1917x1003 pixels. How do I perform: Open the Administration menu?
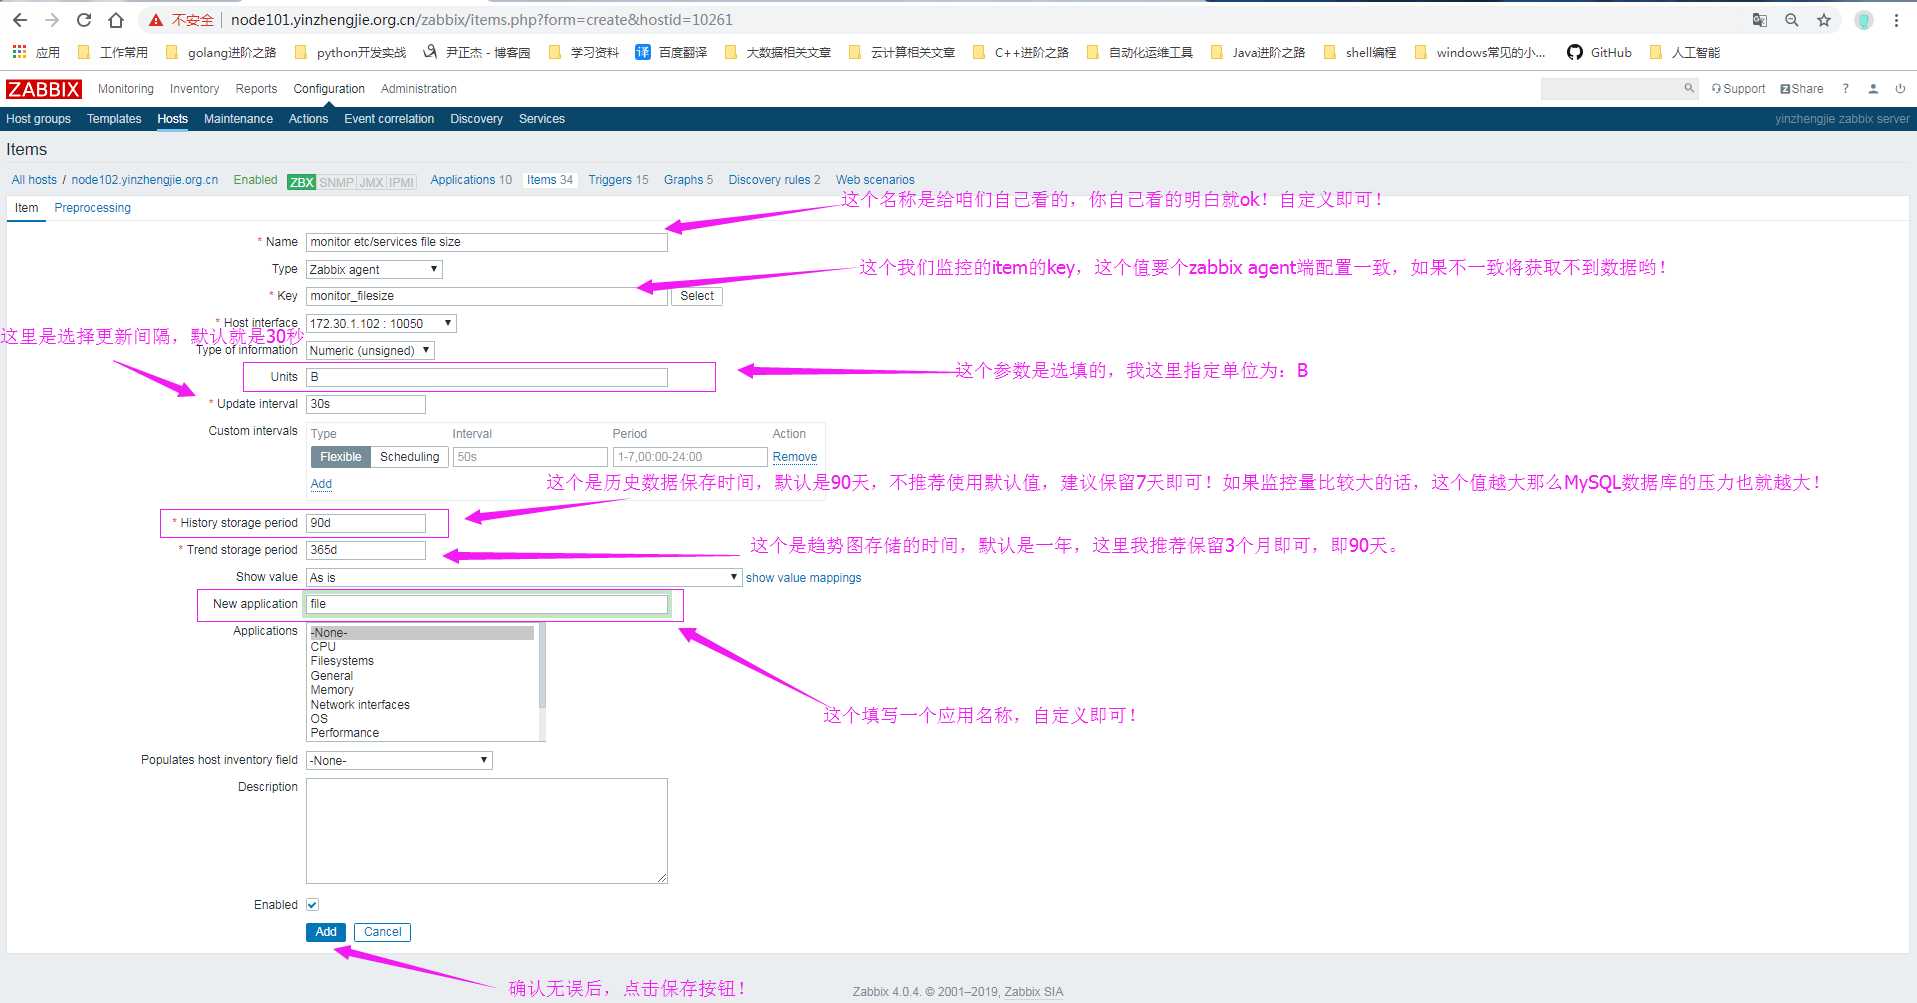[x=418, y=89]
